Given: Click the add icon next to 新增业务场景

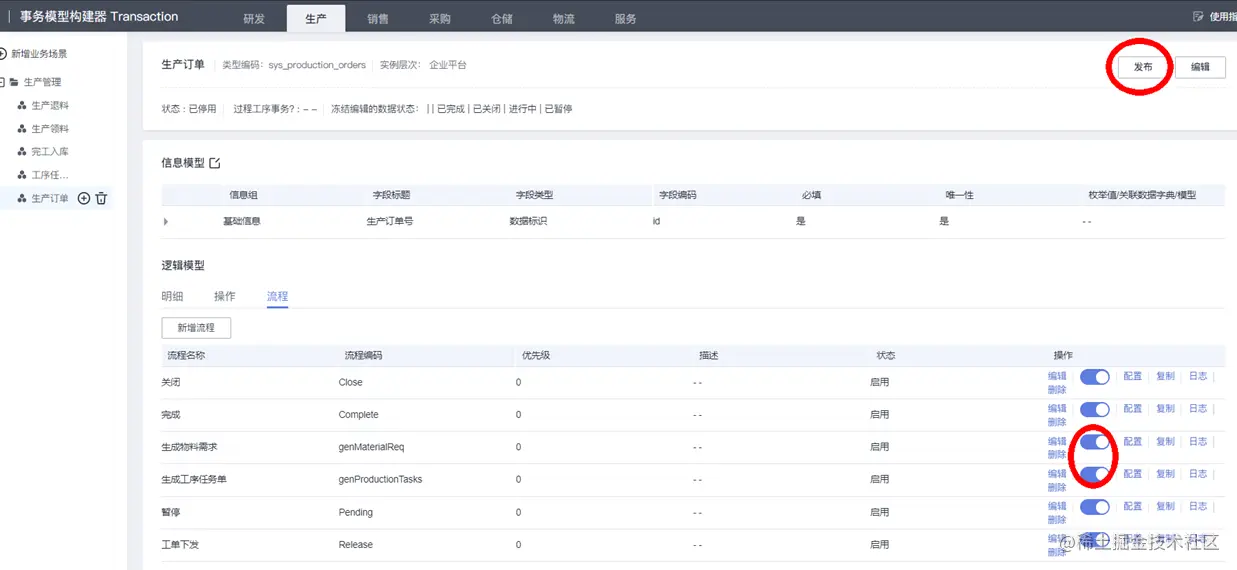Looking at the screenshot, I should 3,53.
